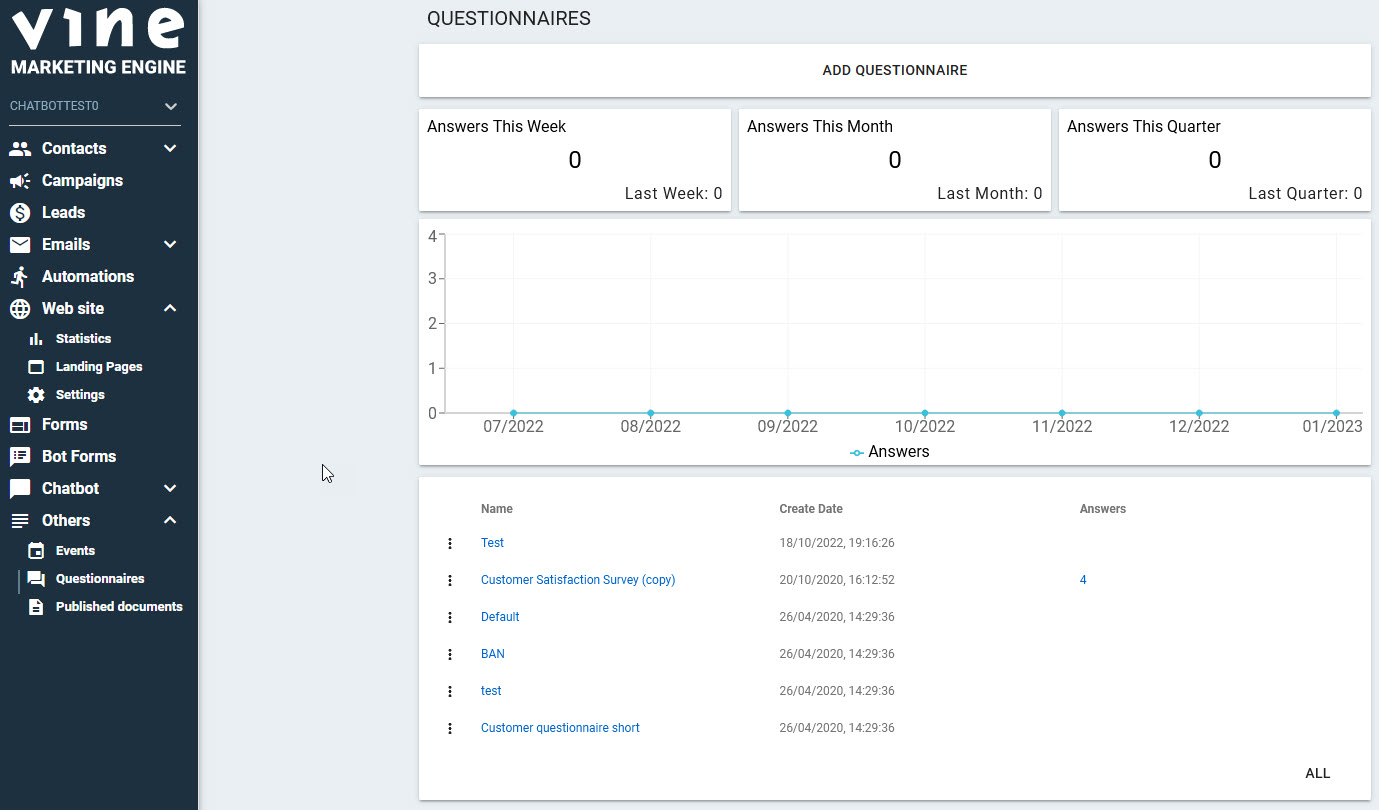This screenshot has height=810, width=1379.
Task: Click the Campaigns megaphone icon
Action: (20, 180)
